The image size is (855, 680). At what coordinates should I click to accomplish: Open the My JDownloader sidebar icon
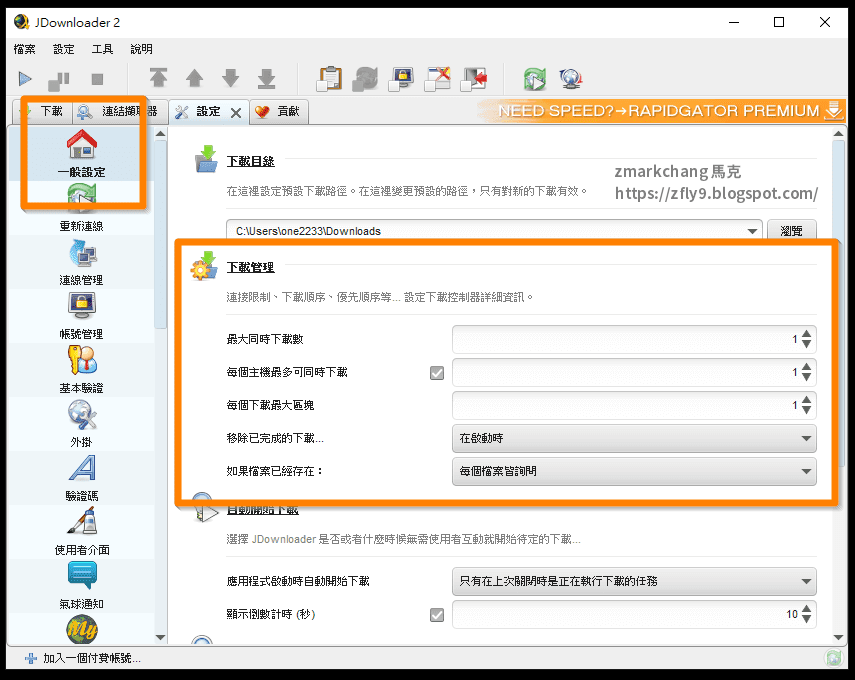click(82, 629)
